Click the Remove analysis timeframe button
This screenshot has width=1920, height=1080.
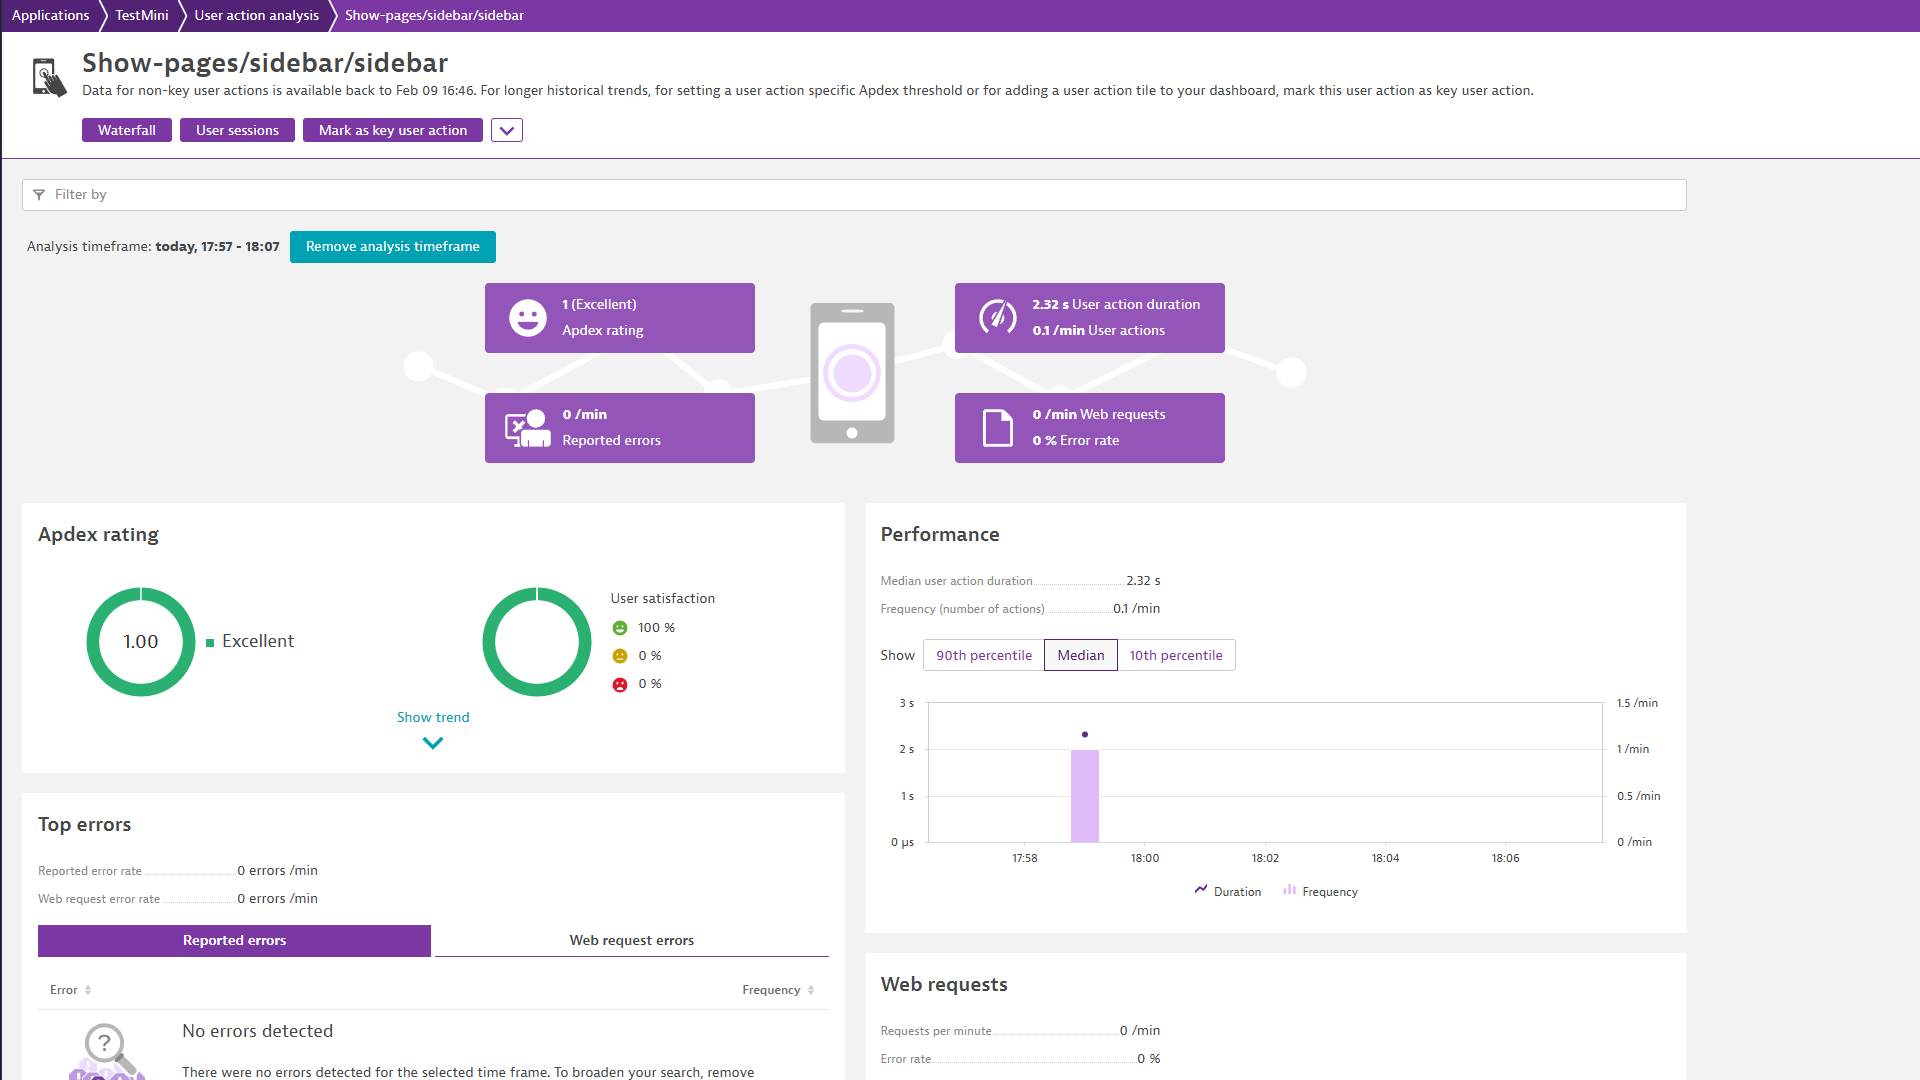point(392,246)
